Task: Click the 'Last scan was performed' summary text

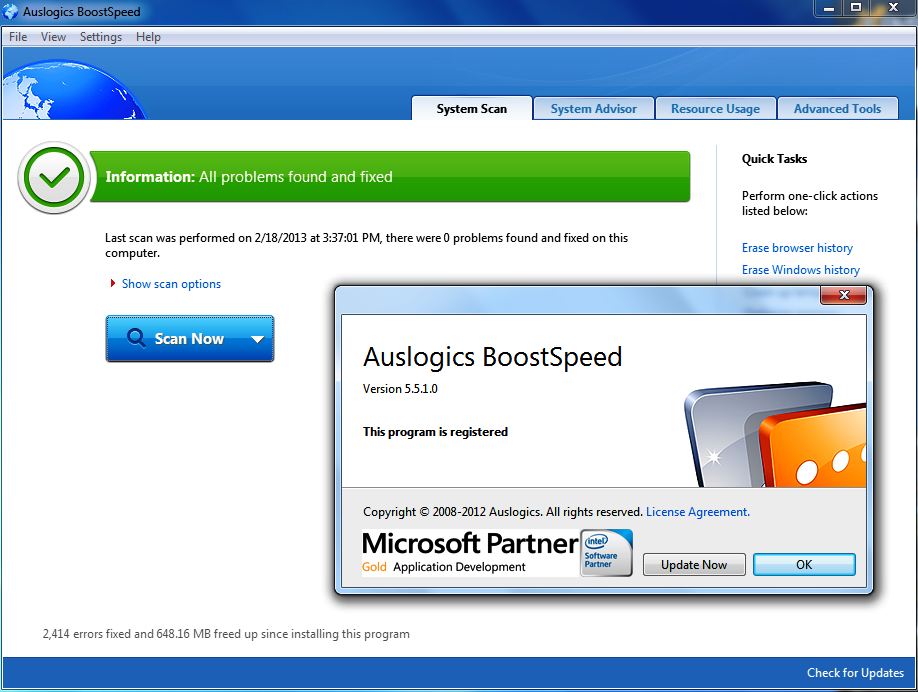Action: pos(366,245)
